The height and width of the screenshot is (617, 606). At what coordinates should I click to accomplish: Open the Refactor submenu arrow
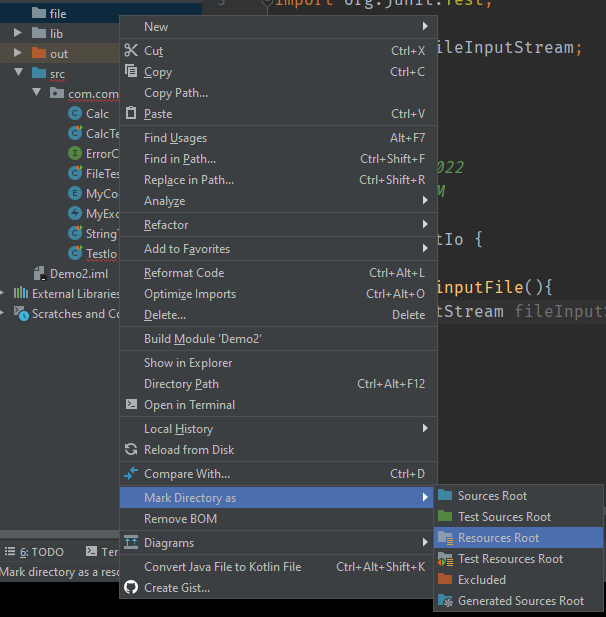click(x=425, y=224)
